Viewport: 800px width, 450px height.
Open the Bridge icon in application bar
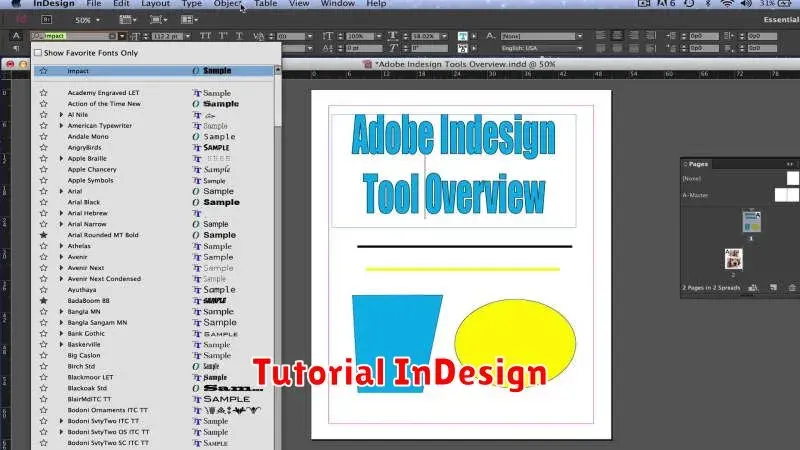46,19
